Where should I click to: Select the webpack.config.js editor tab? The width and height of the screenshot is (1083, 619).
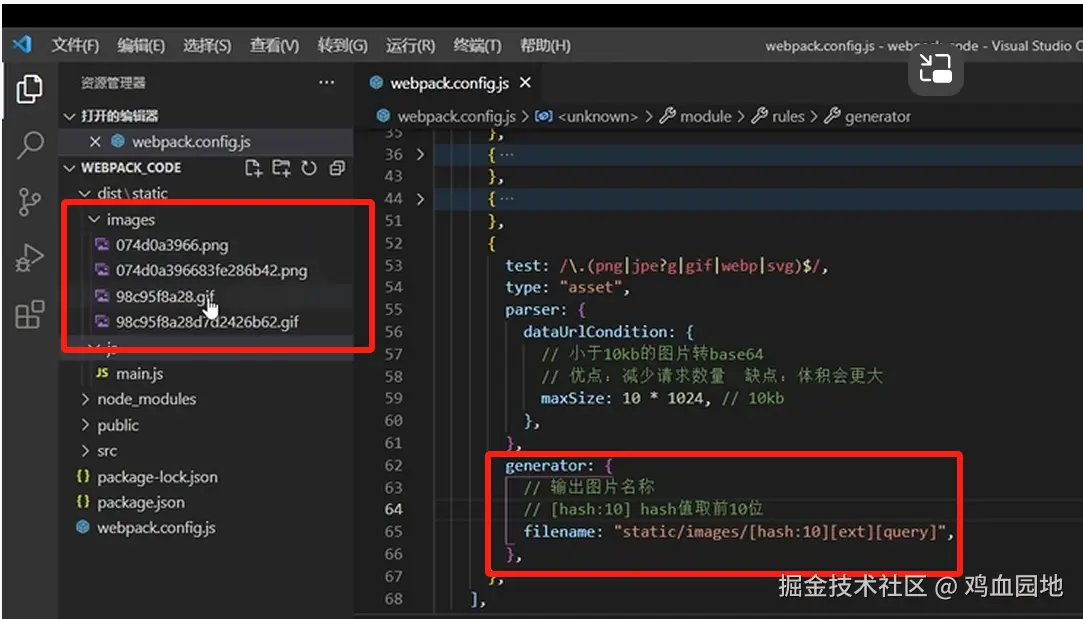tap(450, 84)
